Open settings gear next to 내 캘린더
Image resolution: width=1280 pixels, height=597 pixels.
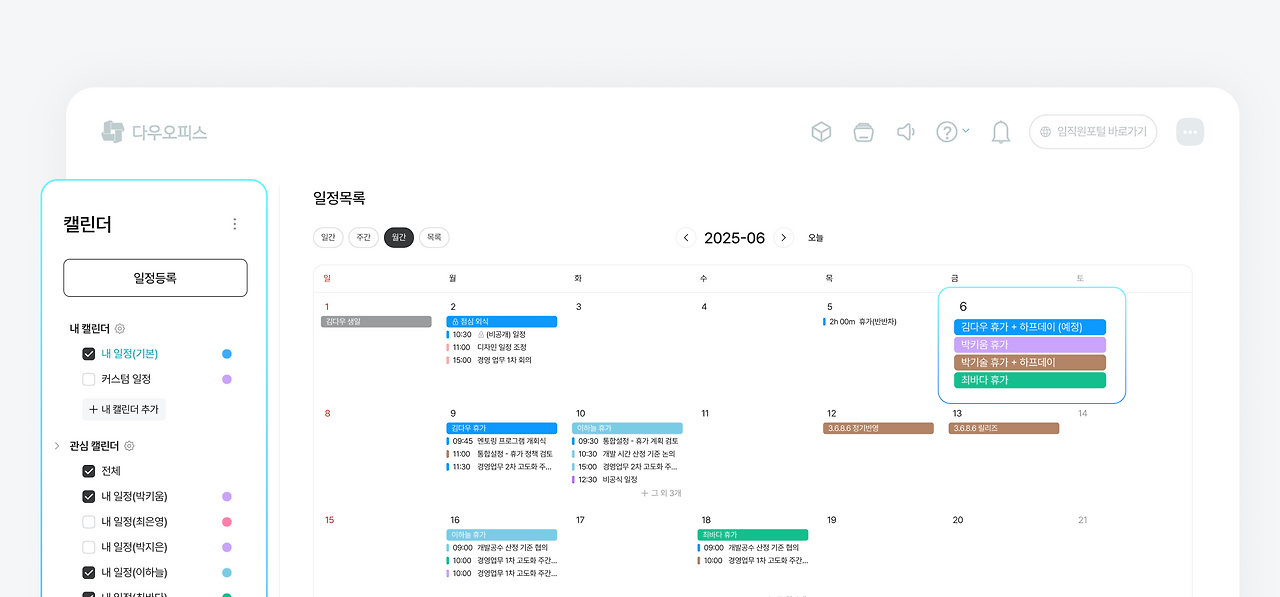coord(120,328)
